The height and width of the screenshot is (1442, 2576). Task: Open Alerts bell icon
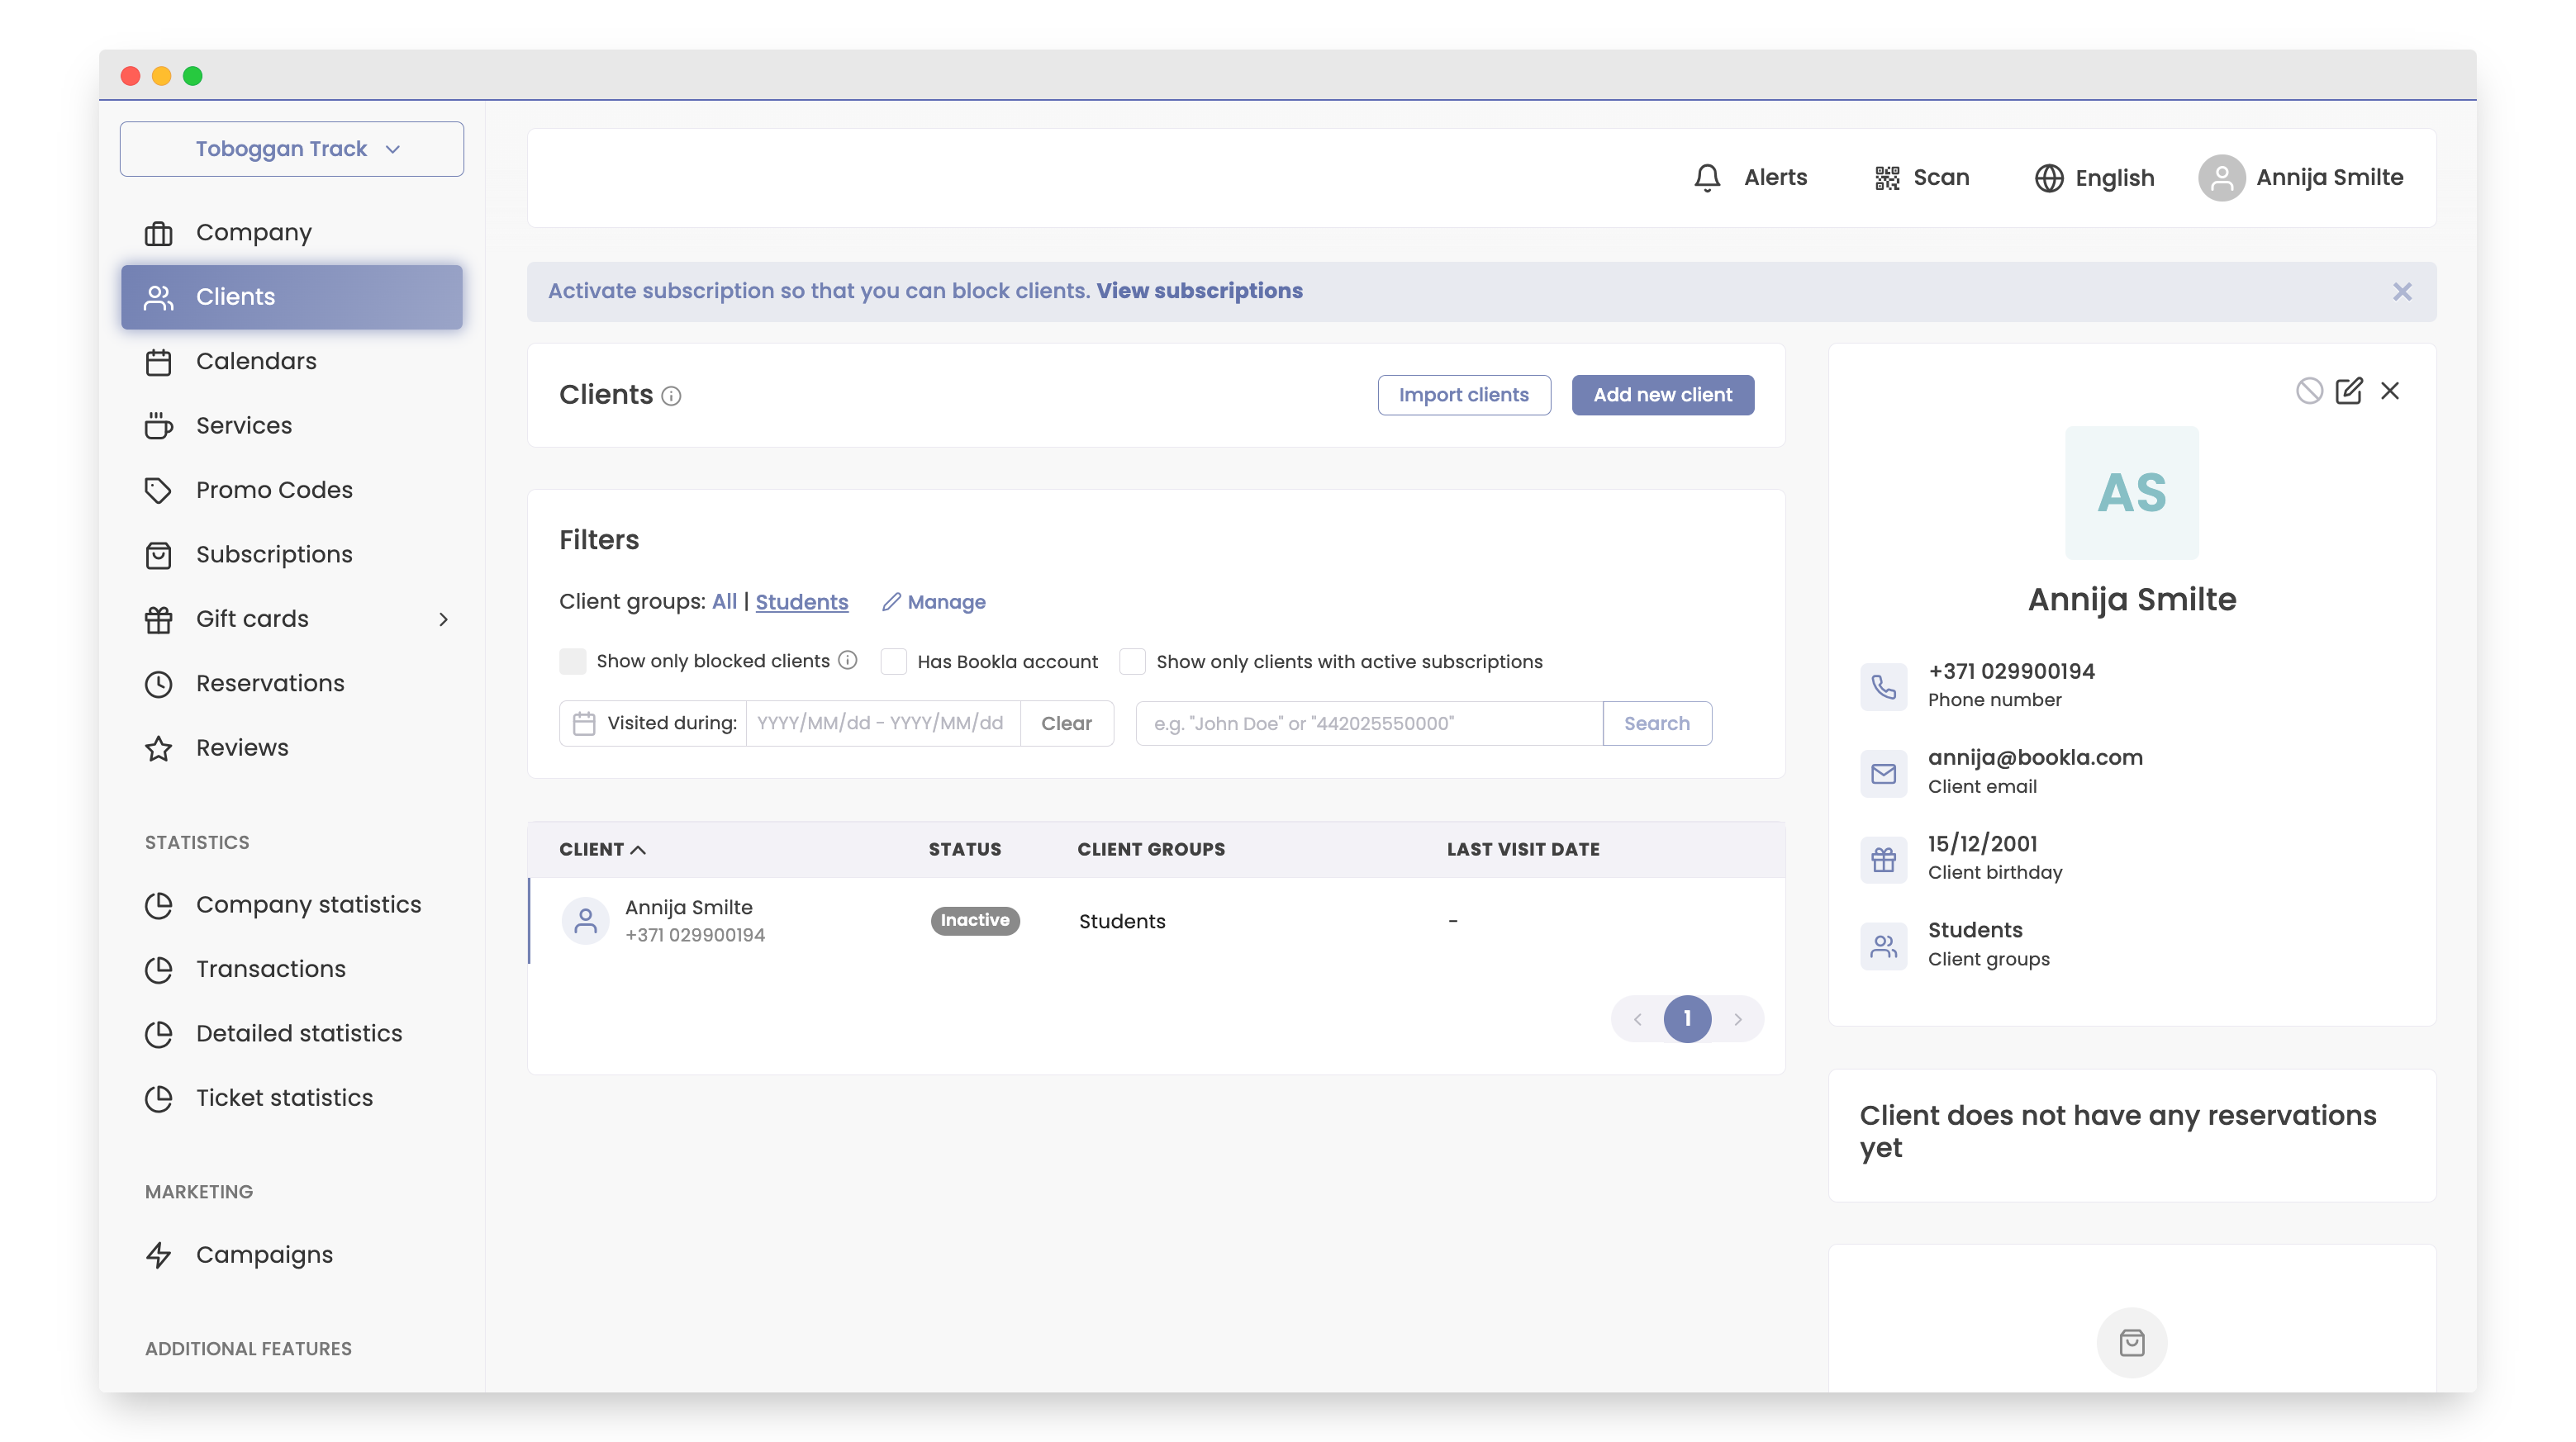pyautogui.click(x=1707, y=178)
